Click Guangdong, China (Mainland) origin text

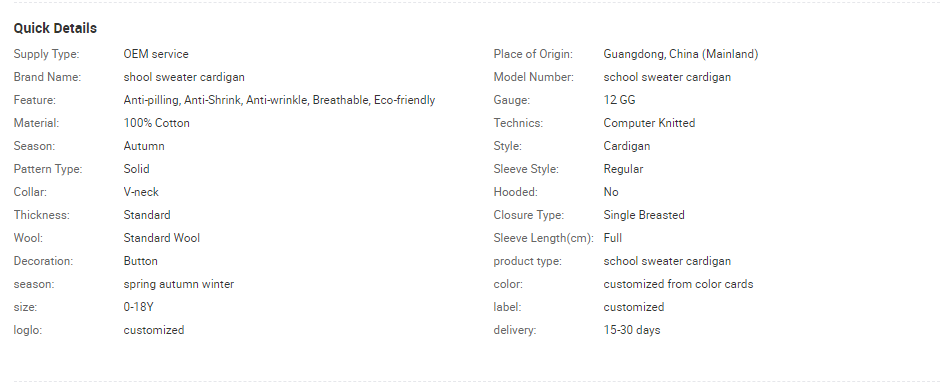pyautogui.click(x=680, y=54)
